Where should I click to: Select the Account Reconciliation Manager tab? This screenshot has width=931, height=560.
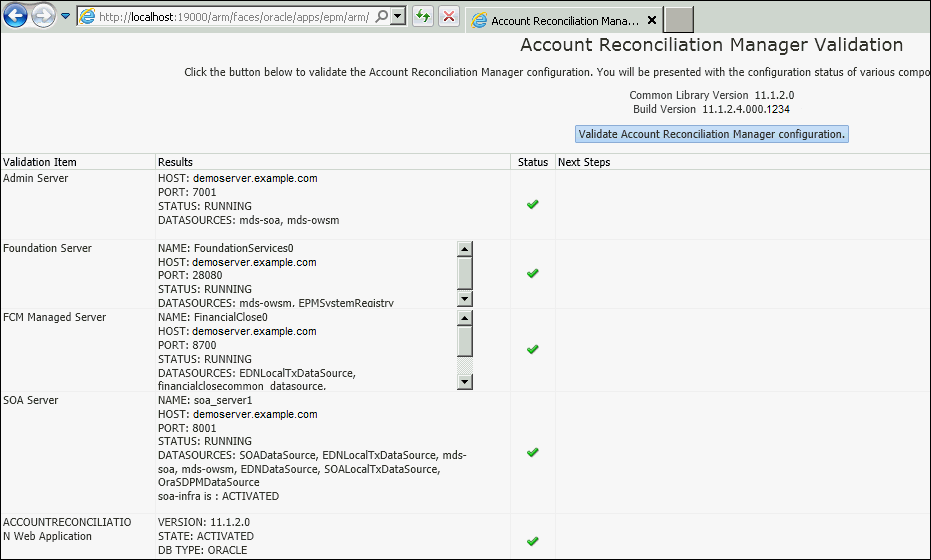click(564, 21)
